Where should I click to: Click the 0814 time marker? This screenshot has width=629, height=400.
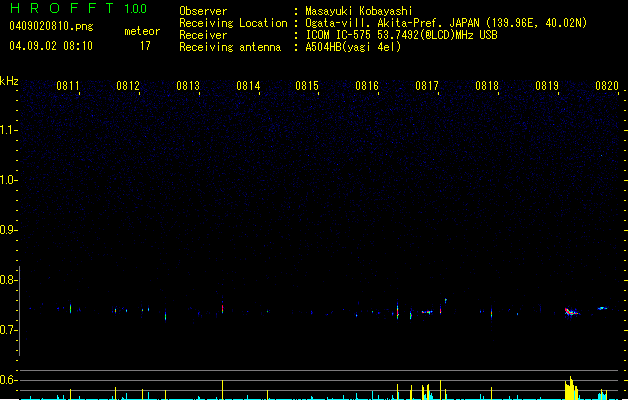coord(248,86)
